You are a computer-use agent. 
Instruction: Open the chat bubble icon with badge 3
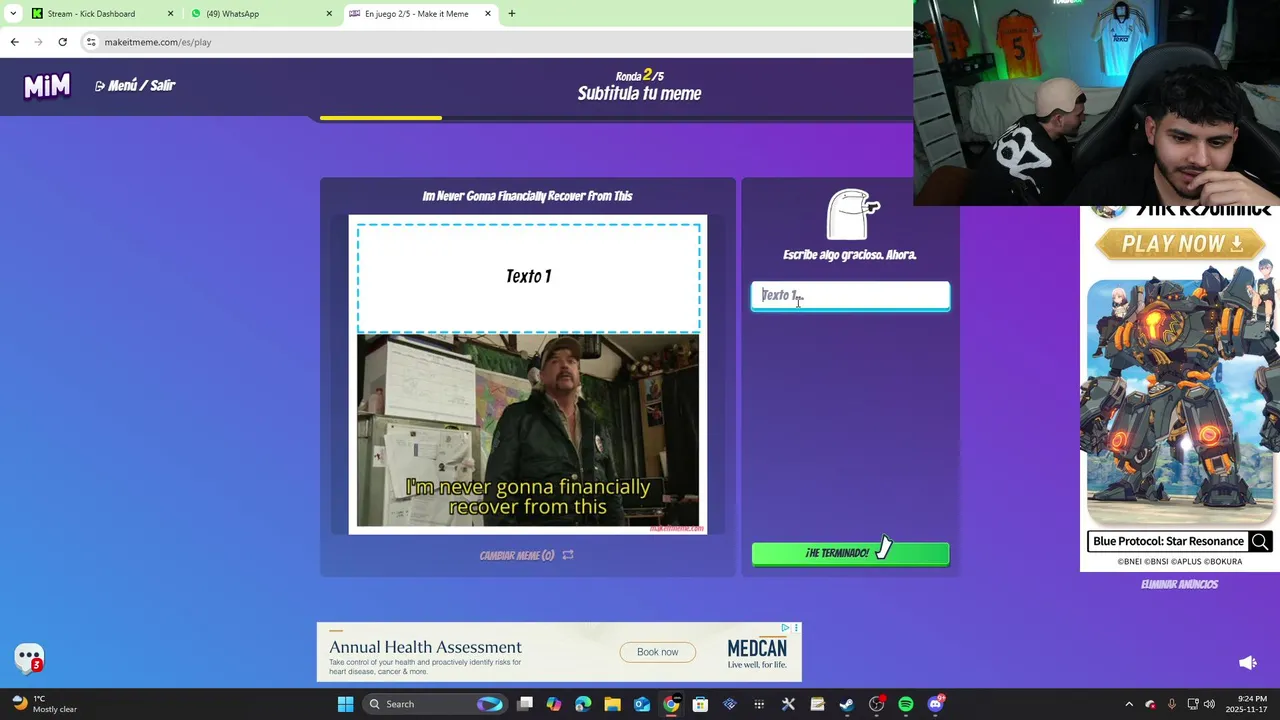tap(29, 658)
